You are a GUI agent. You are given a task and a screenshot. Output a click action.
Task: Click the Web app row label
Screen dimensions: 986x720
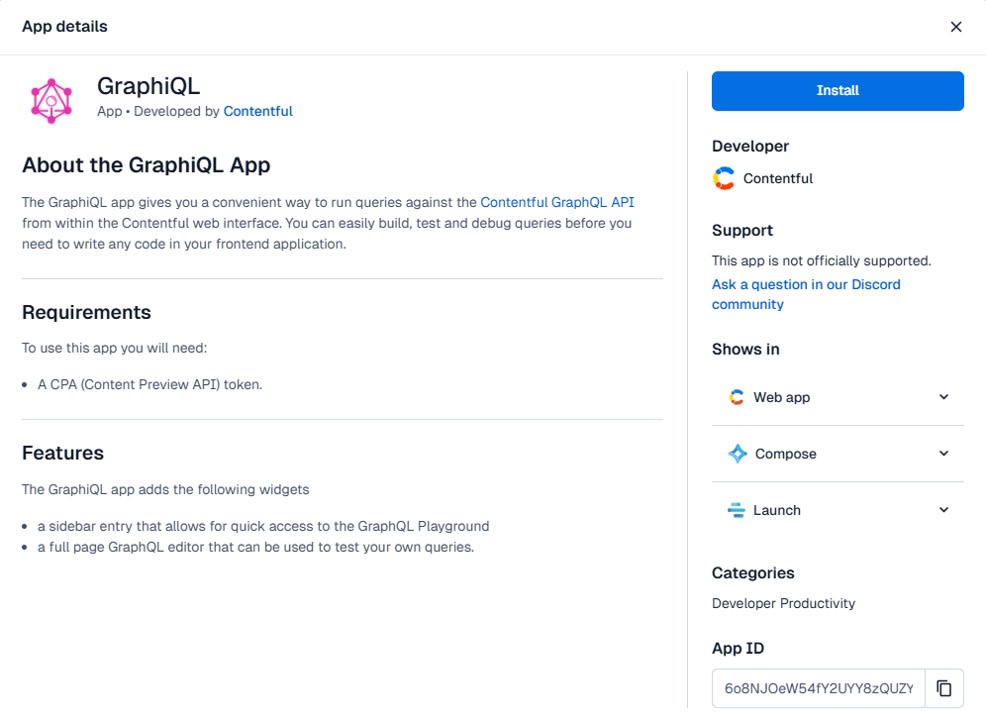(782, 397)
